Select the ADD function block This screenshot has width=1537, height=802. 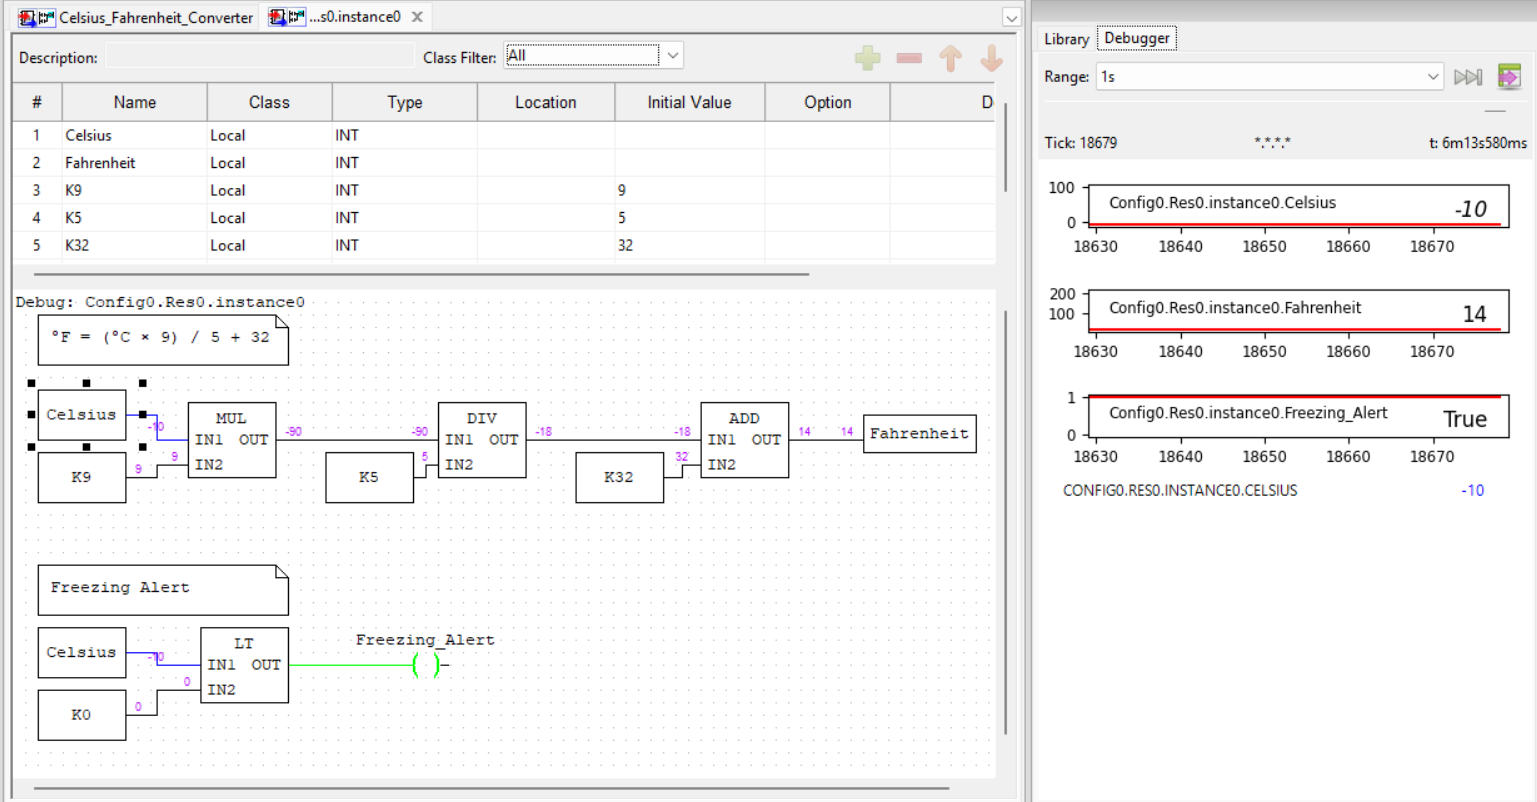(744, 440)
